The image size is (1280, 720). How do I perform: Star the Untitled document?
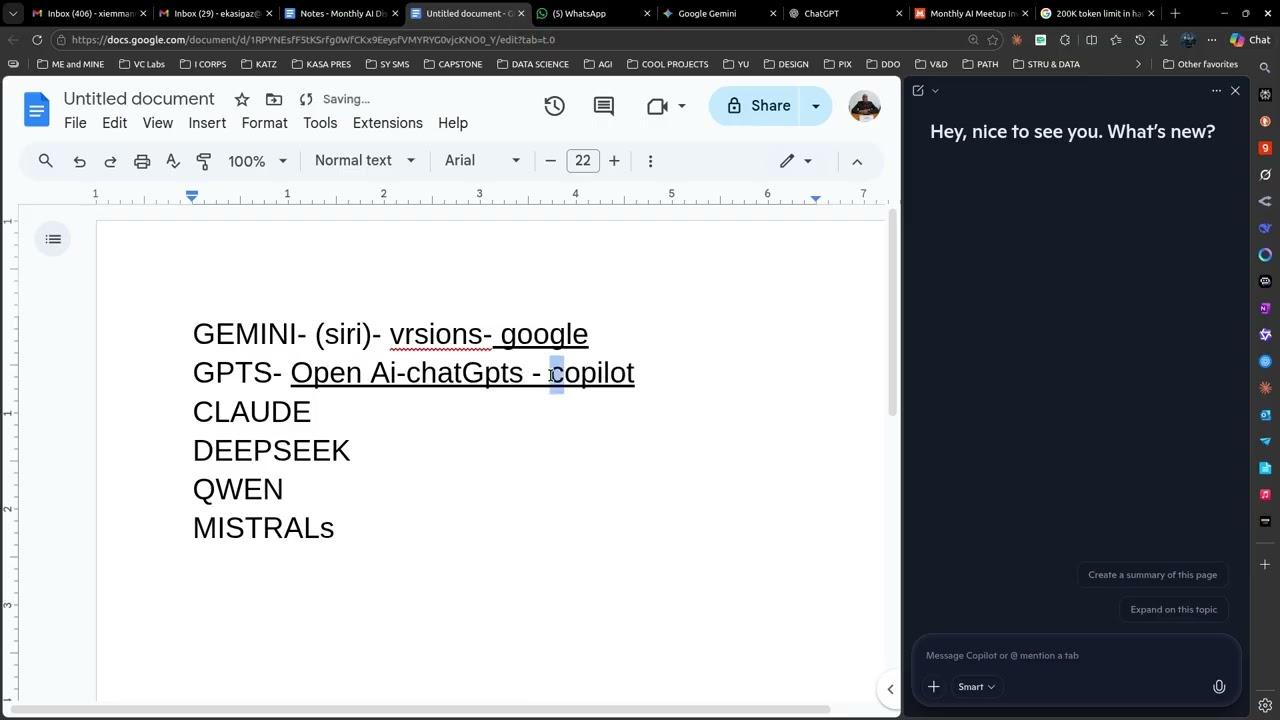(242, 99)
